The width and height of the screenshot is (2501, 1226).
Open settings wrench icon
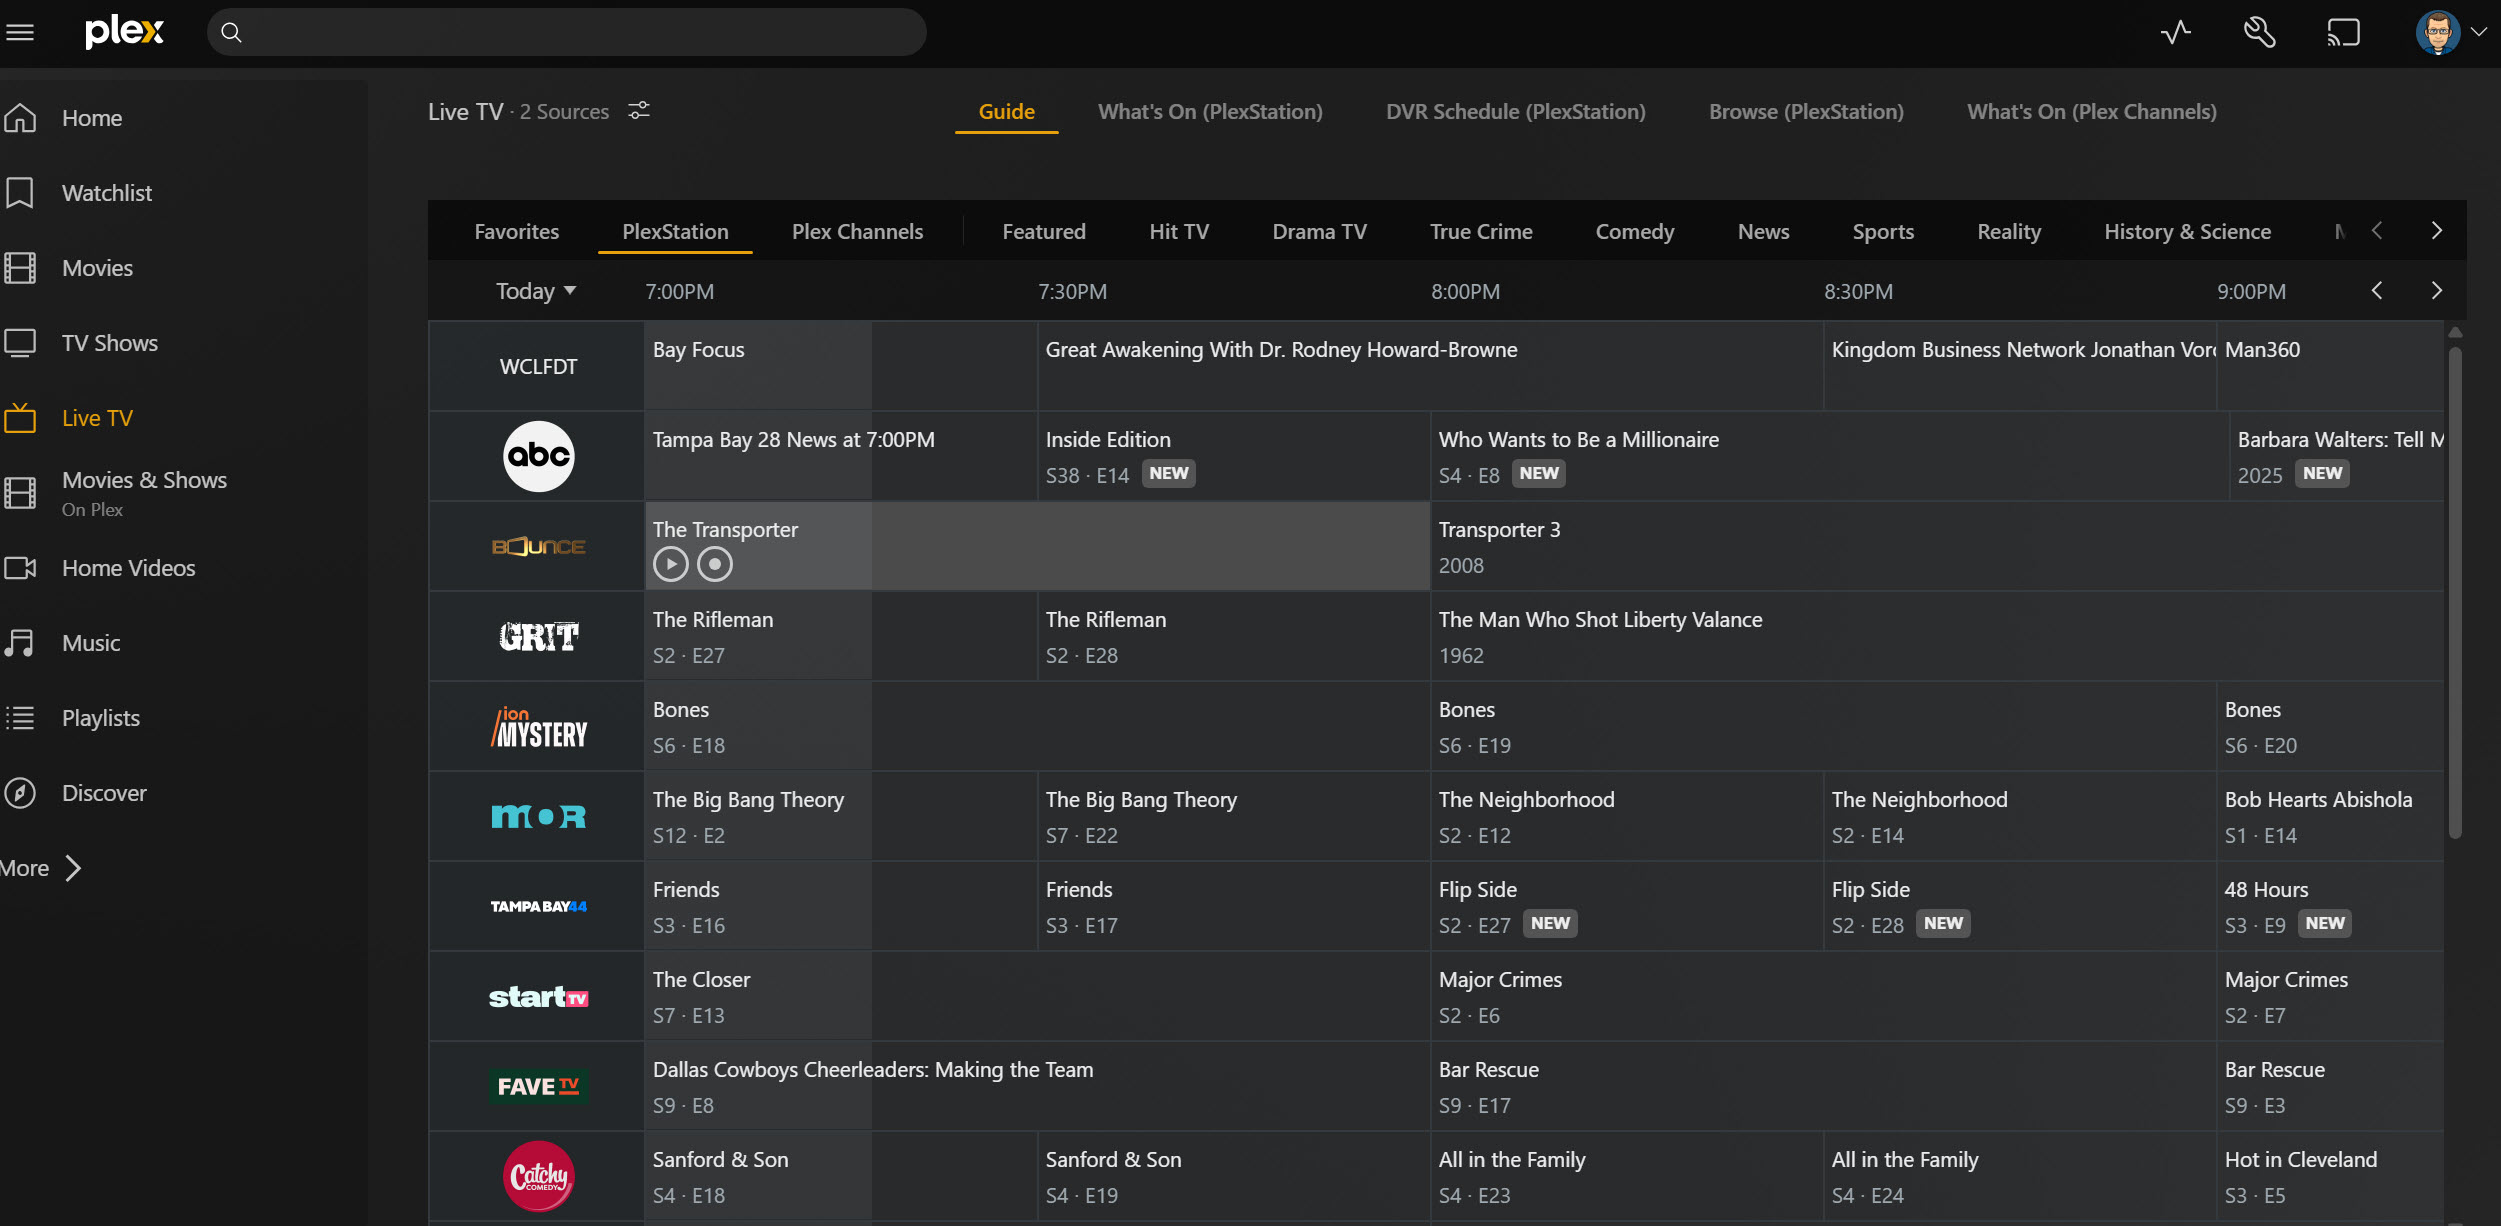point(2259,32)
